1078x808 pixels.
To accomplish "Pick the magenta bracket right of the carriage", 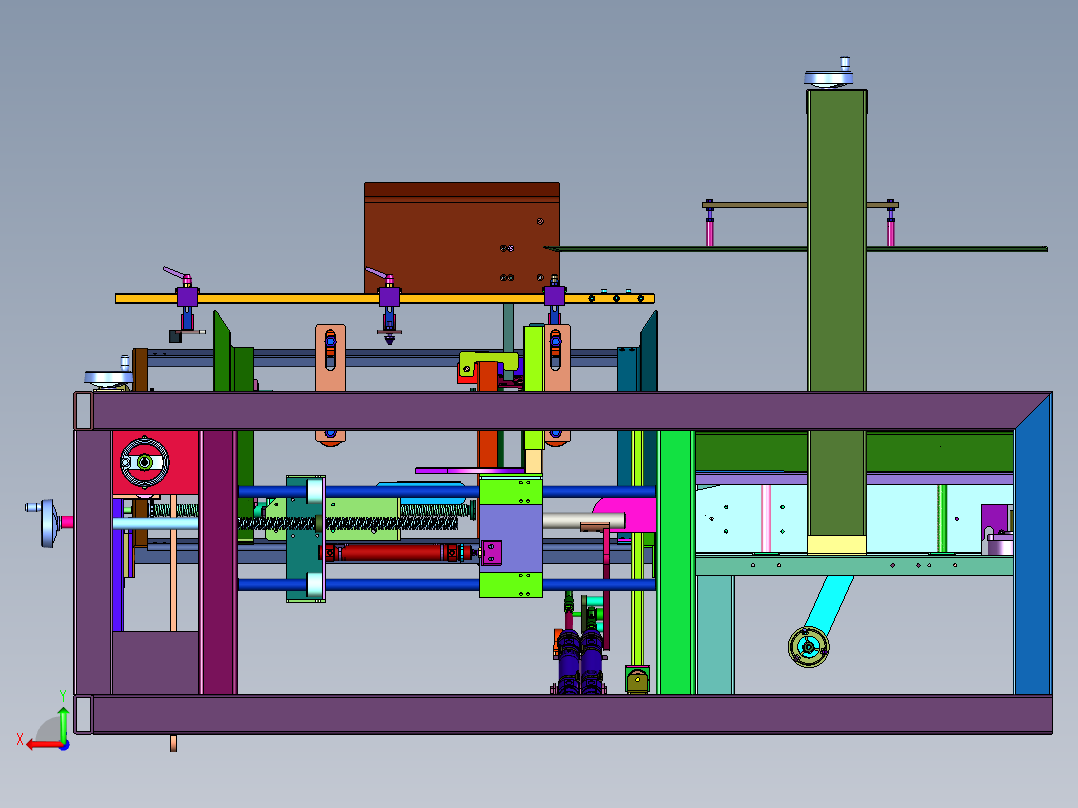I will pos(631,514).
